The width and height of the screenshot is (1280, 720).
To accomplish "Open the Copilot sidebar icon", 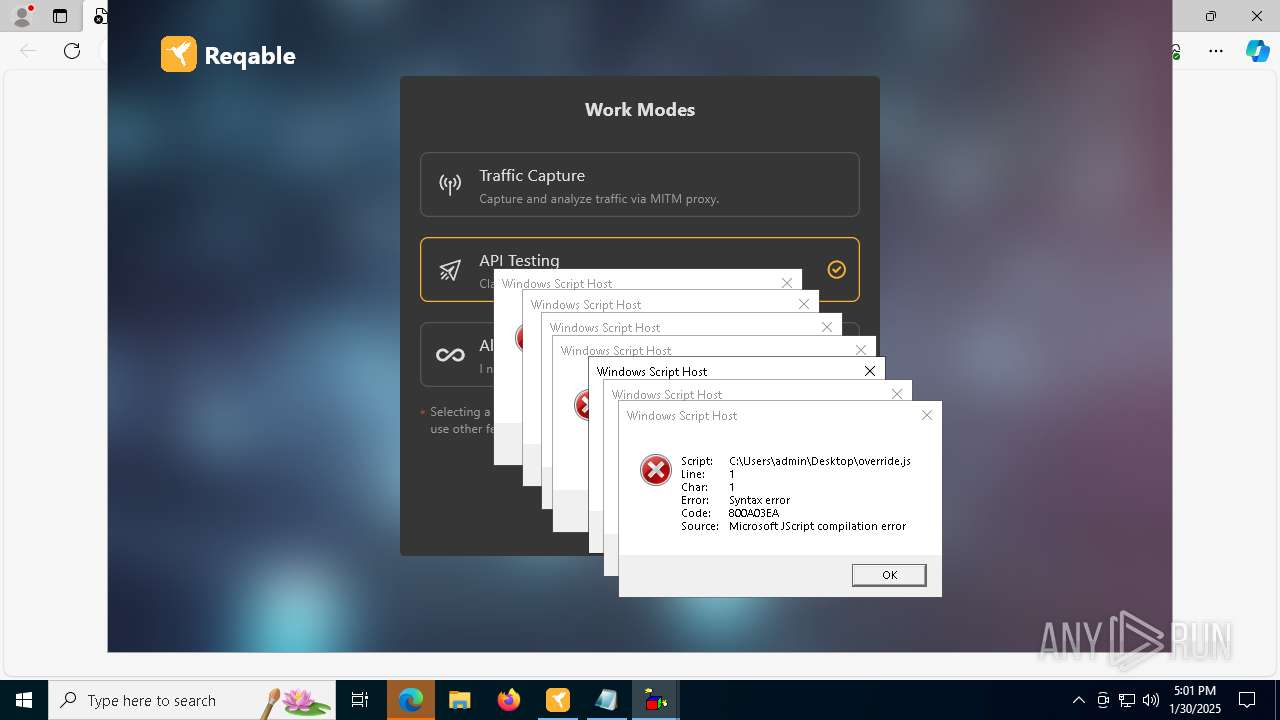I will click(1257, 51).
